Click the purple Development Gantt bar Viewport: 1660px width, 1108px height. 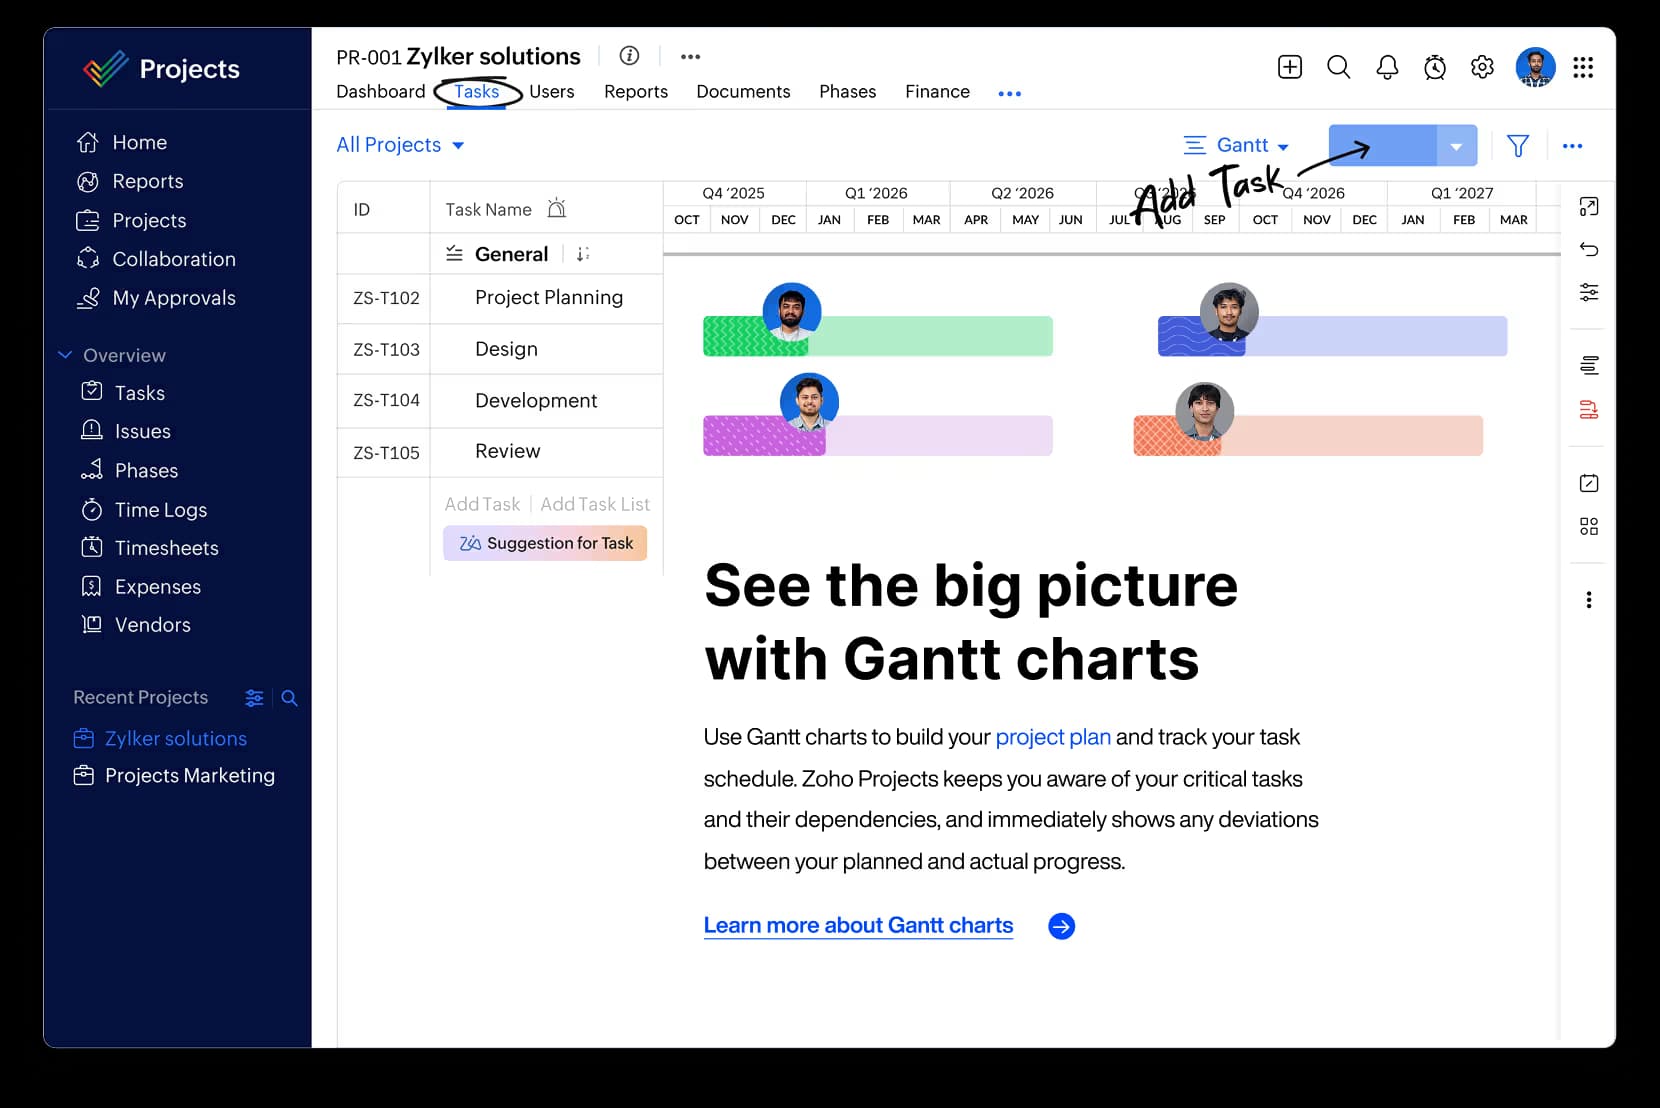point(878,436)
